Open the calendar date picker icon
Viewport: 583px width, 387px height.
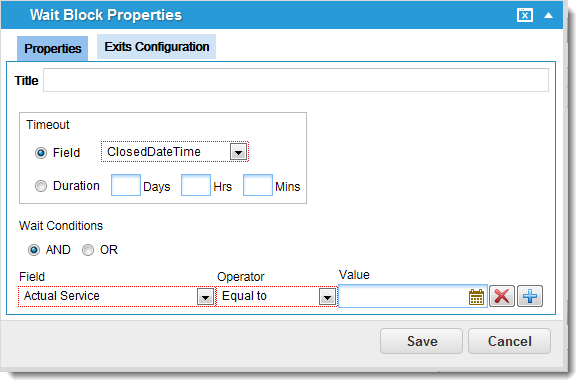pyautogui.click(x=476, y=297)
